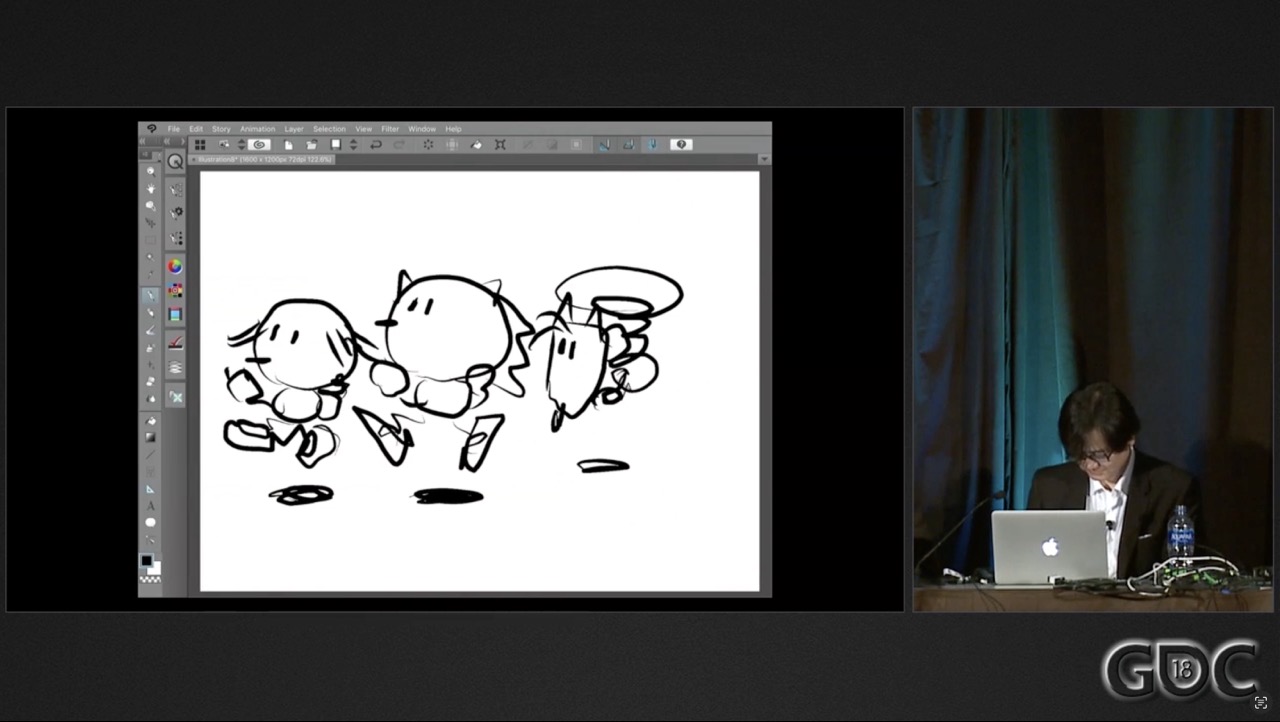Click the white drawing canvas
The image size is (1280, 722).
pyautogui.click(x=480, y=381)
